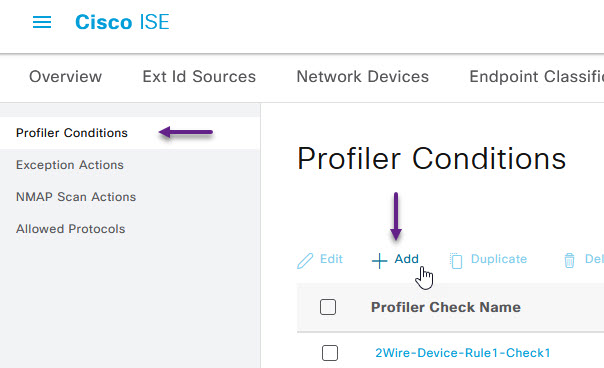Open the Overview tab

65,77
